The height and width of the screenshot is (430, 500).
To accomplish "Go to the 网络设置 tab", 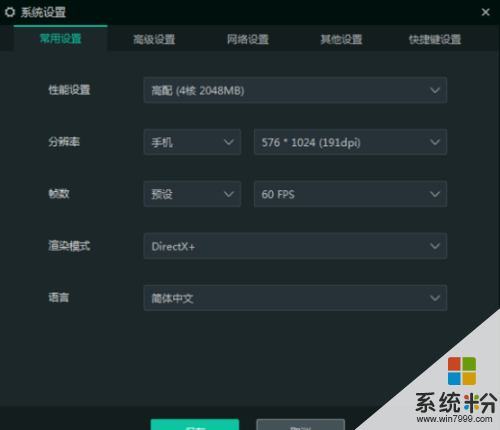I will coord(248,39).
